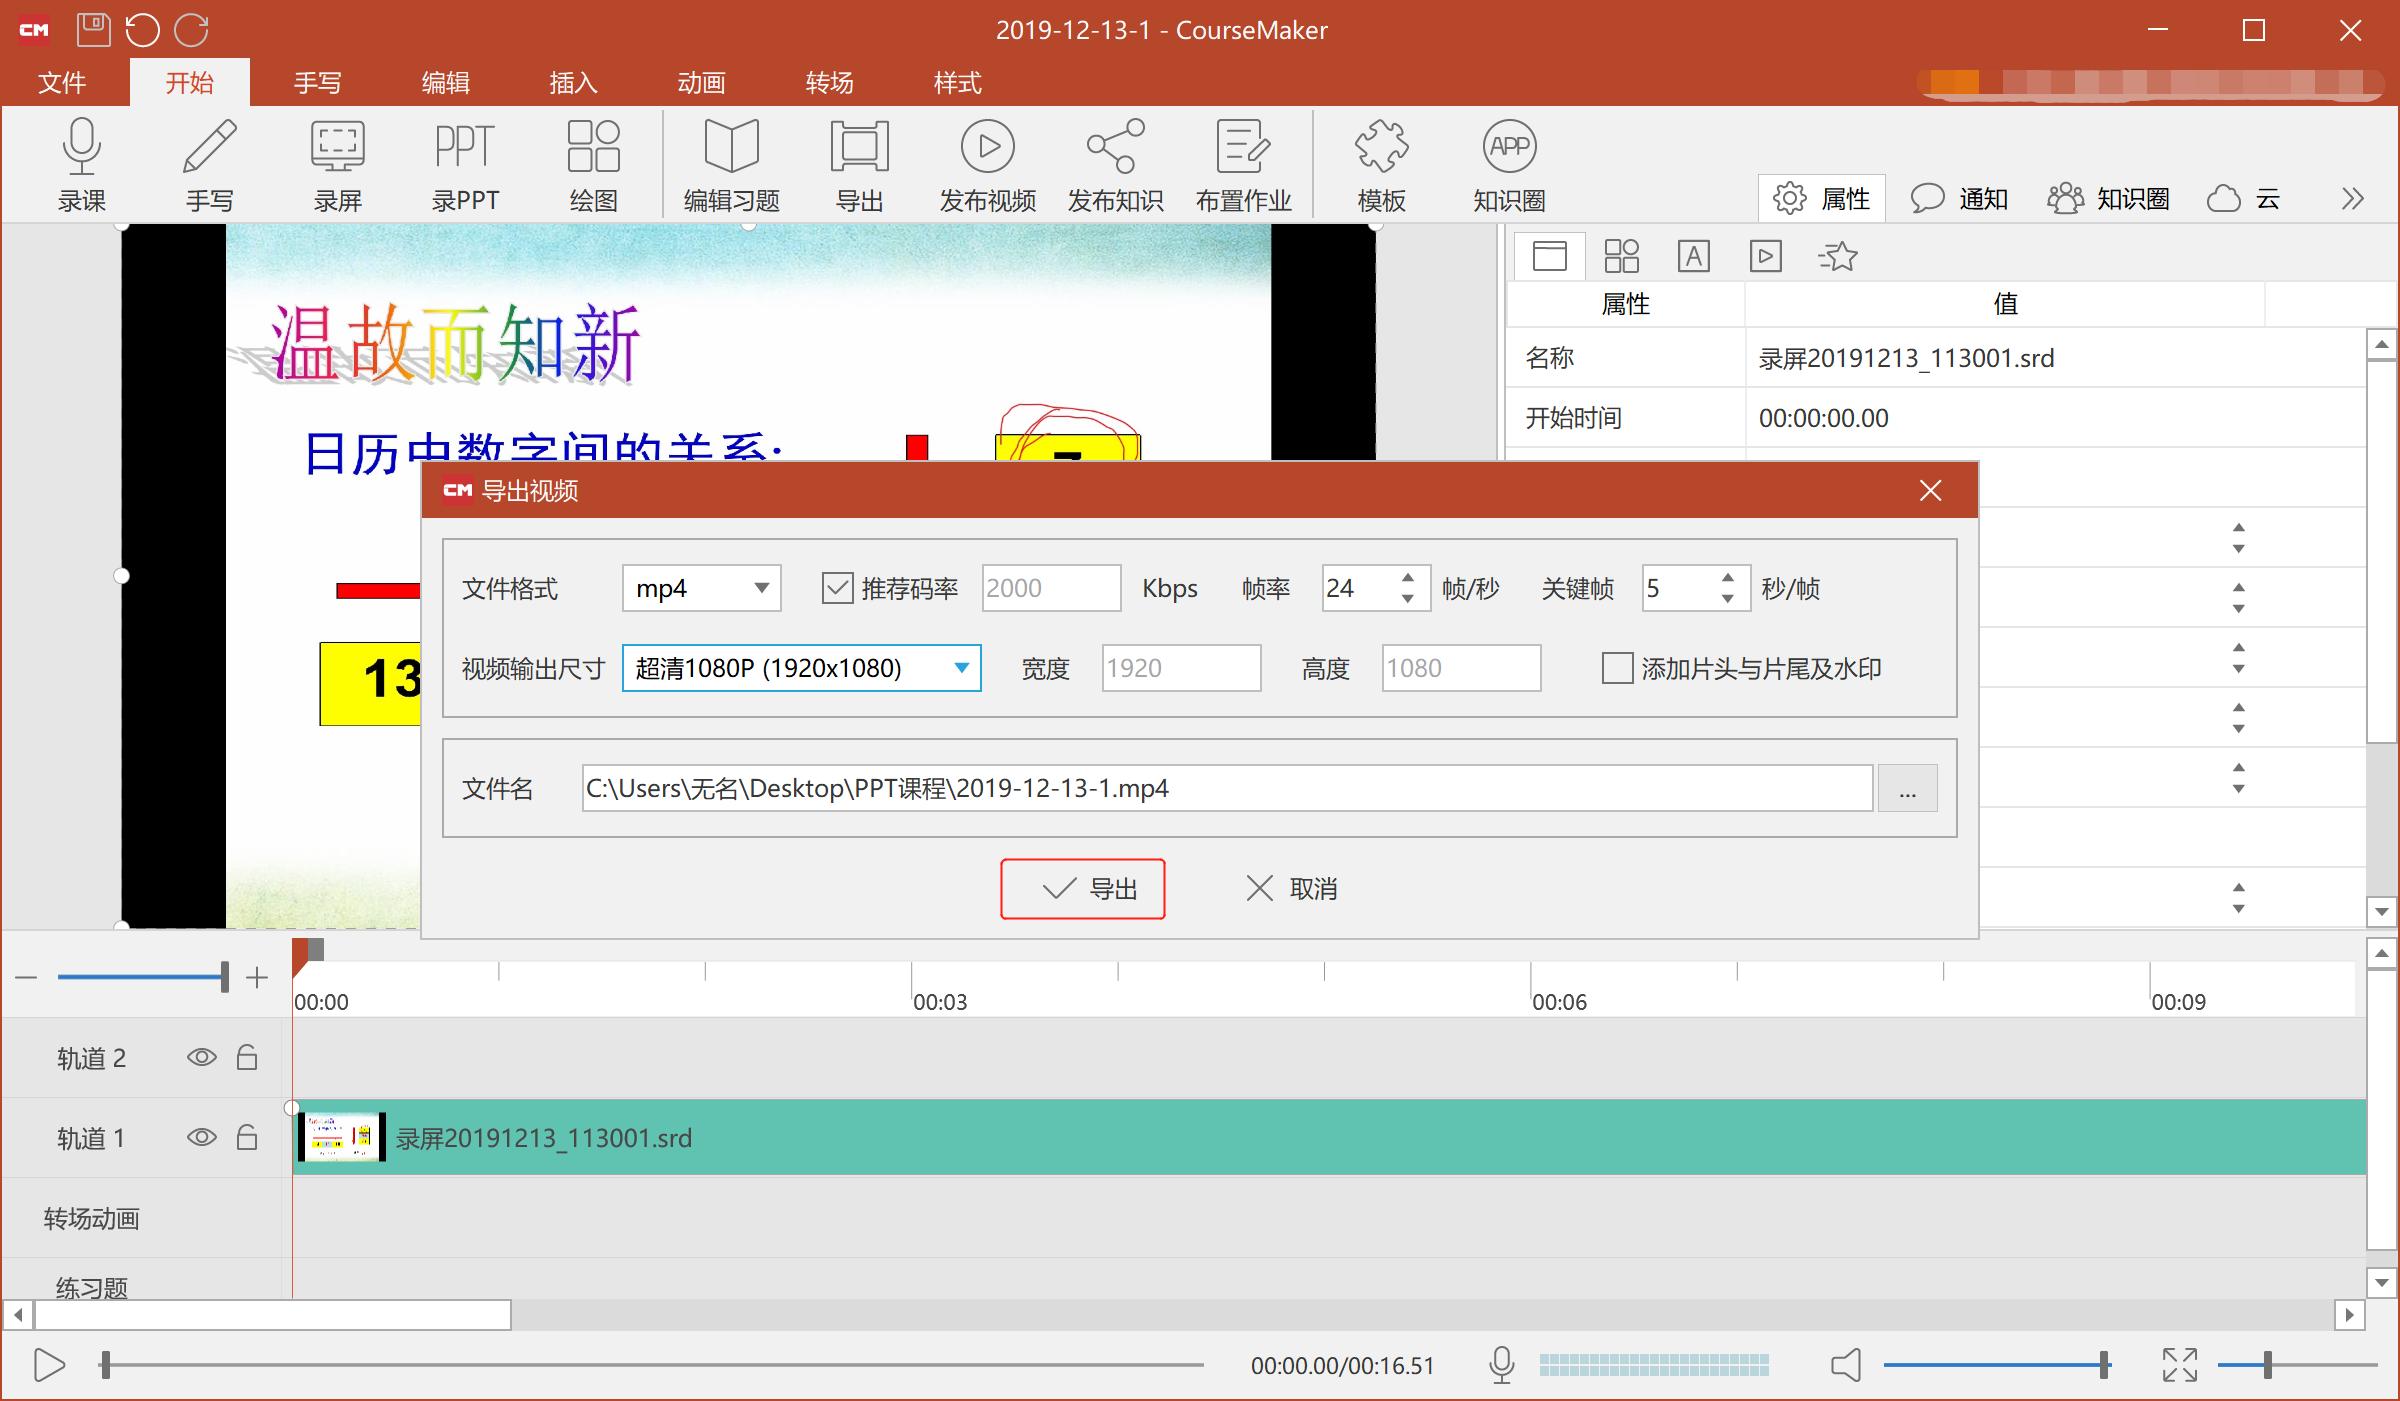Click the 模板 templates icon
The width and height of the screenshot is (2400, 1401).
pos(1382,165)
